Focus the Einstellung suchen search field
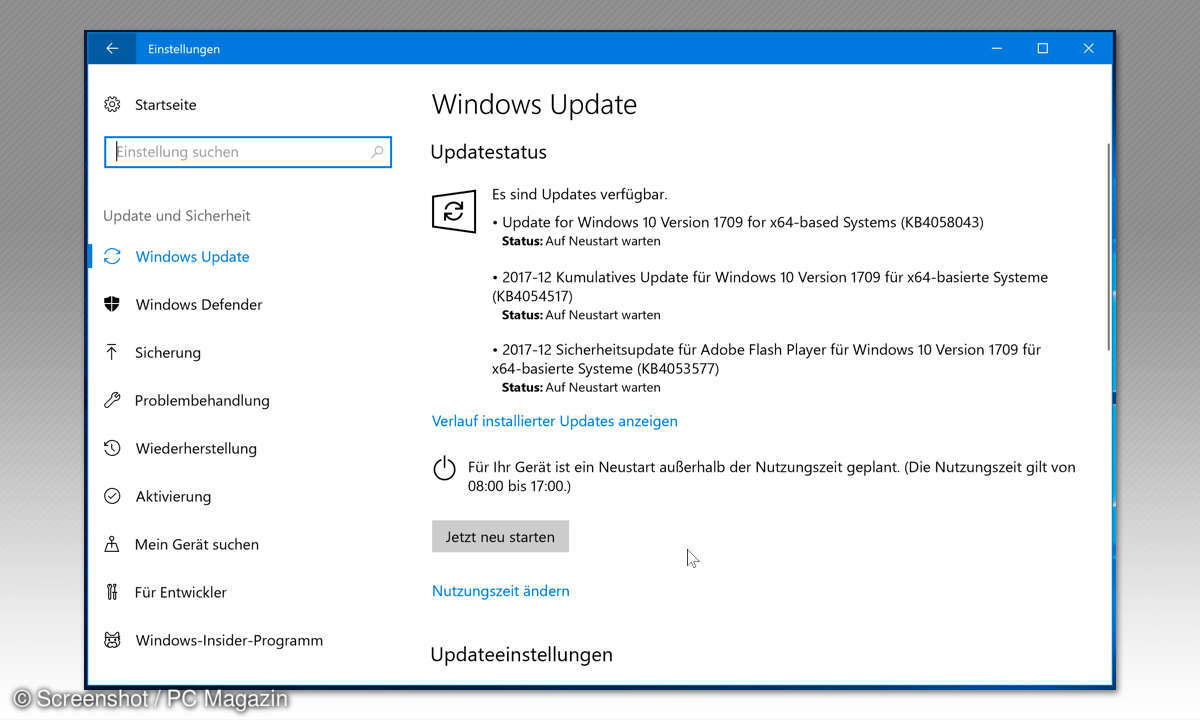Screen dimensions: 1200x720 (240, 152)
